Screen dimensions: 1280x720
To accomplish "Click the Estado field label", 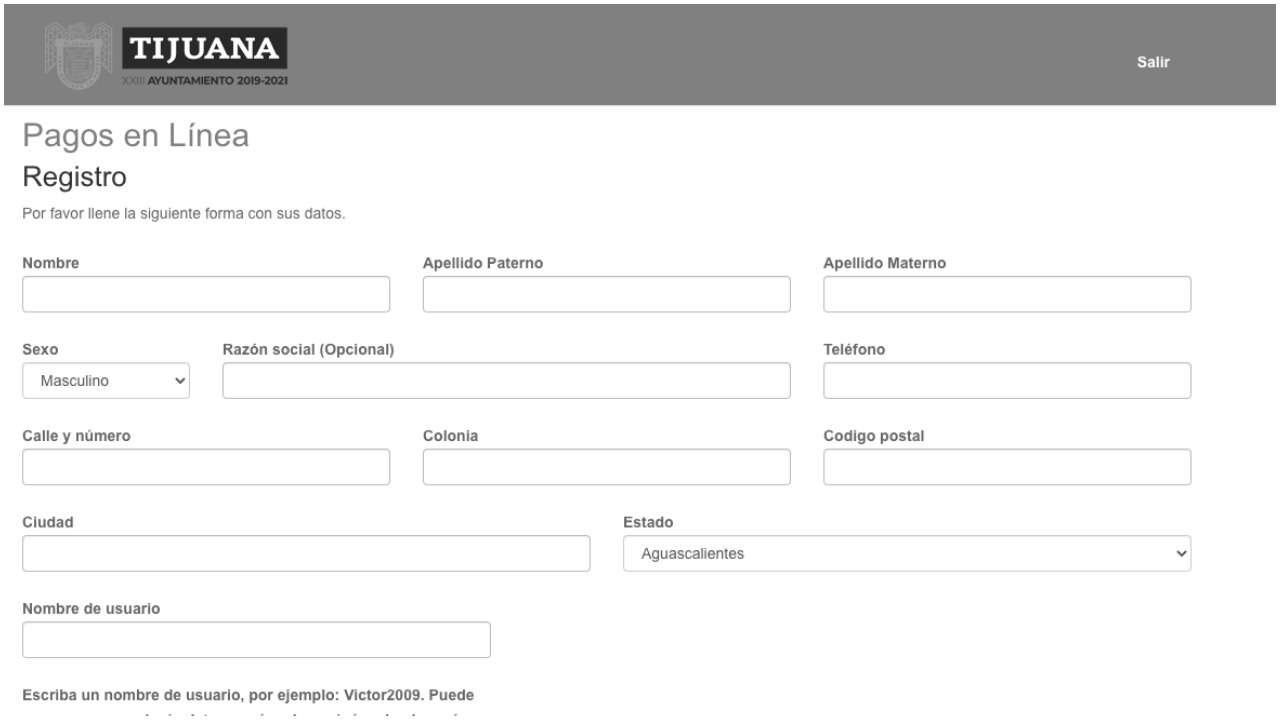I will [648, 522].
